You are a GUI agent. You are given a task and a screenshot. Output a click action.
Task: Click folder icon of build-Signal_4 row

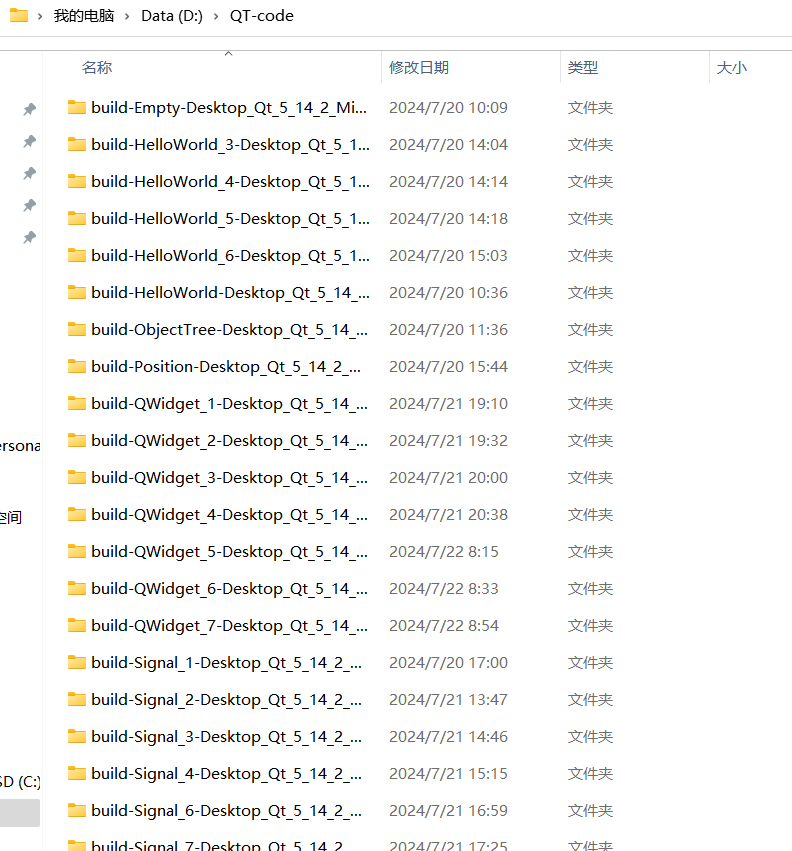[77, 773]
